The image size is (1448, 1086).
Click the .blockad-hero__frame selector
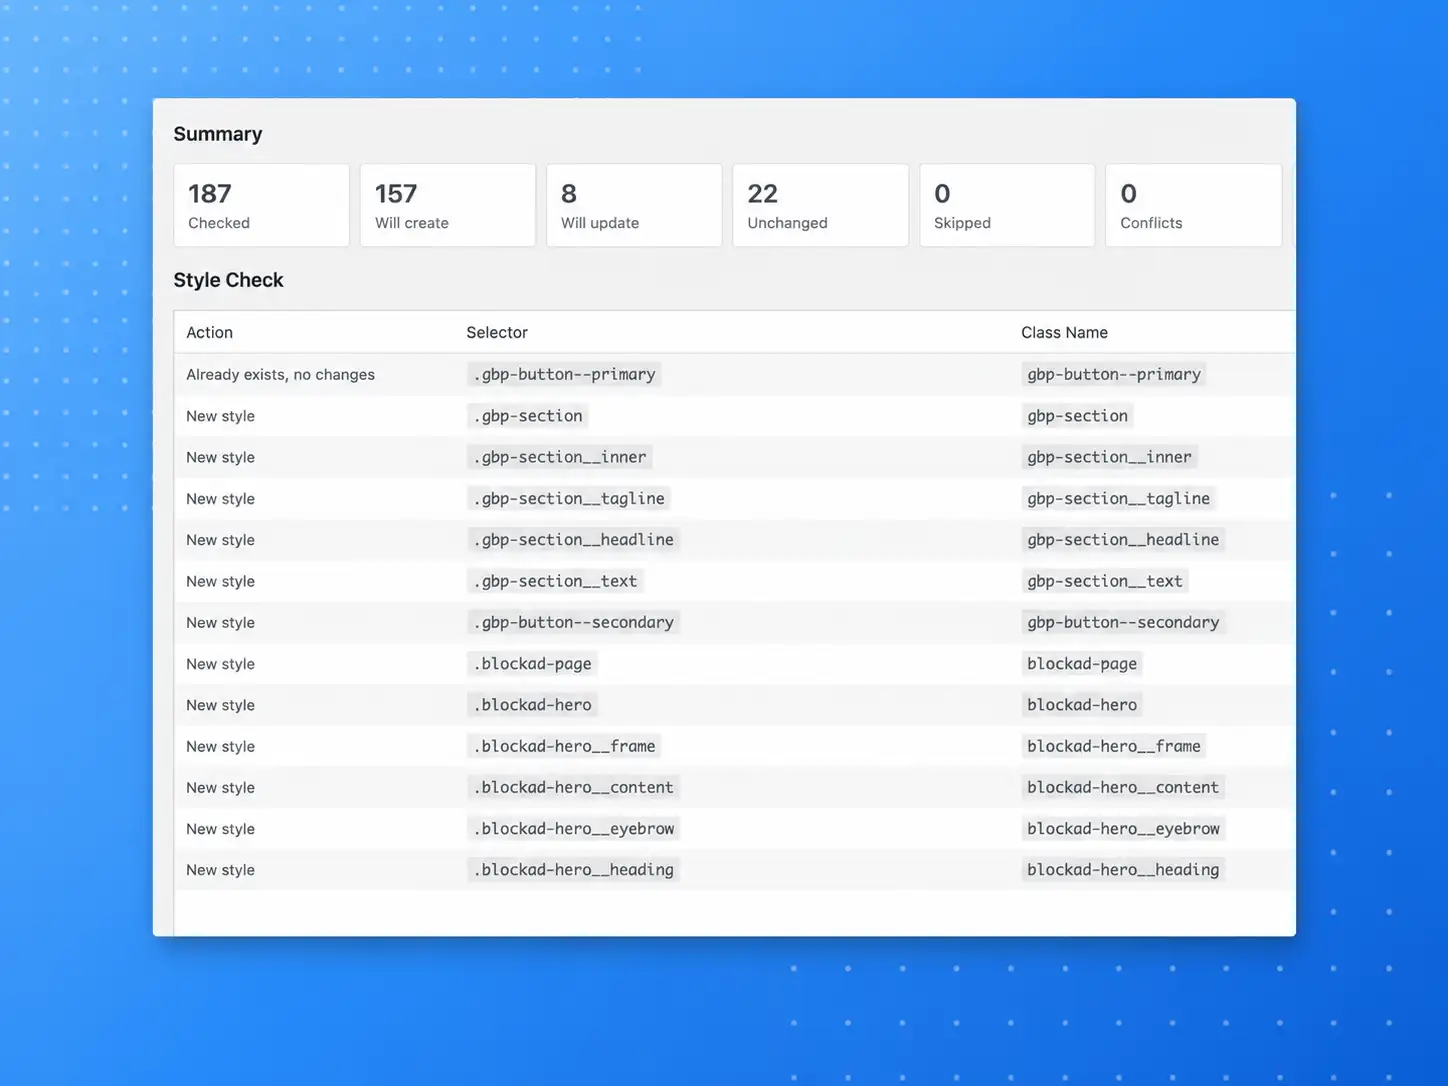pyautogui.click(x=564, y=746)
